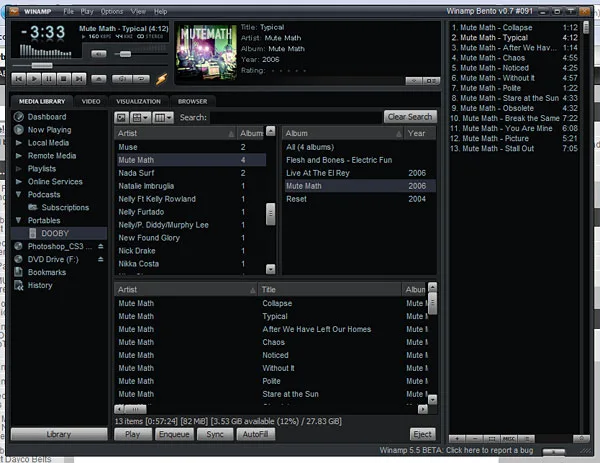Toggle the mute speaker button
600x463 pixels.
pyautogui.click(x=99, y=54)
